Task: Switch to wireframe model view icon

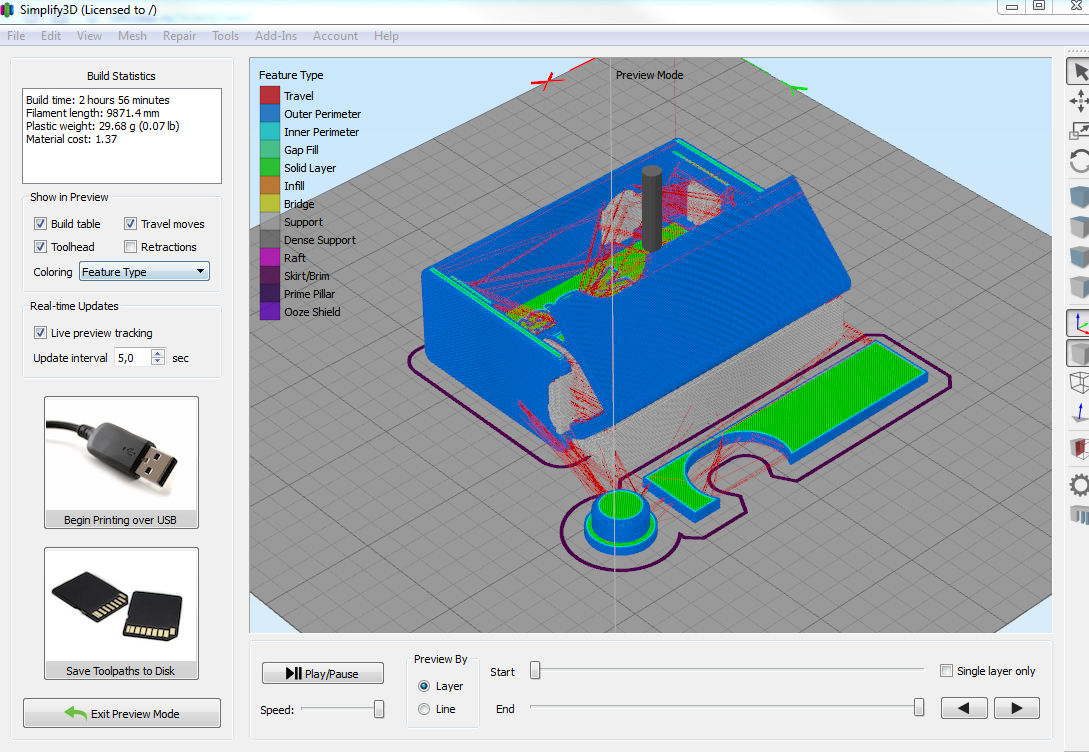Action: (1079, 381)
